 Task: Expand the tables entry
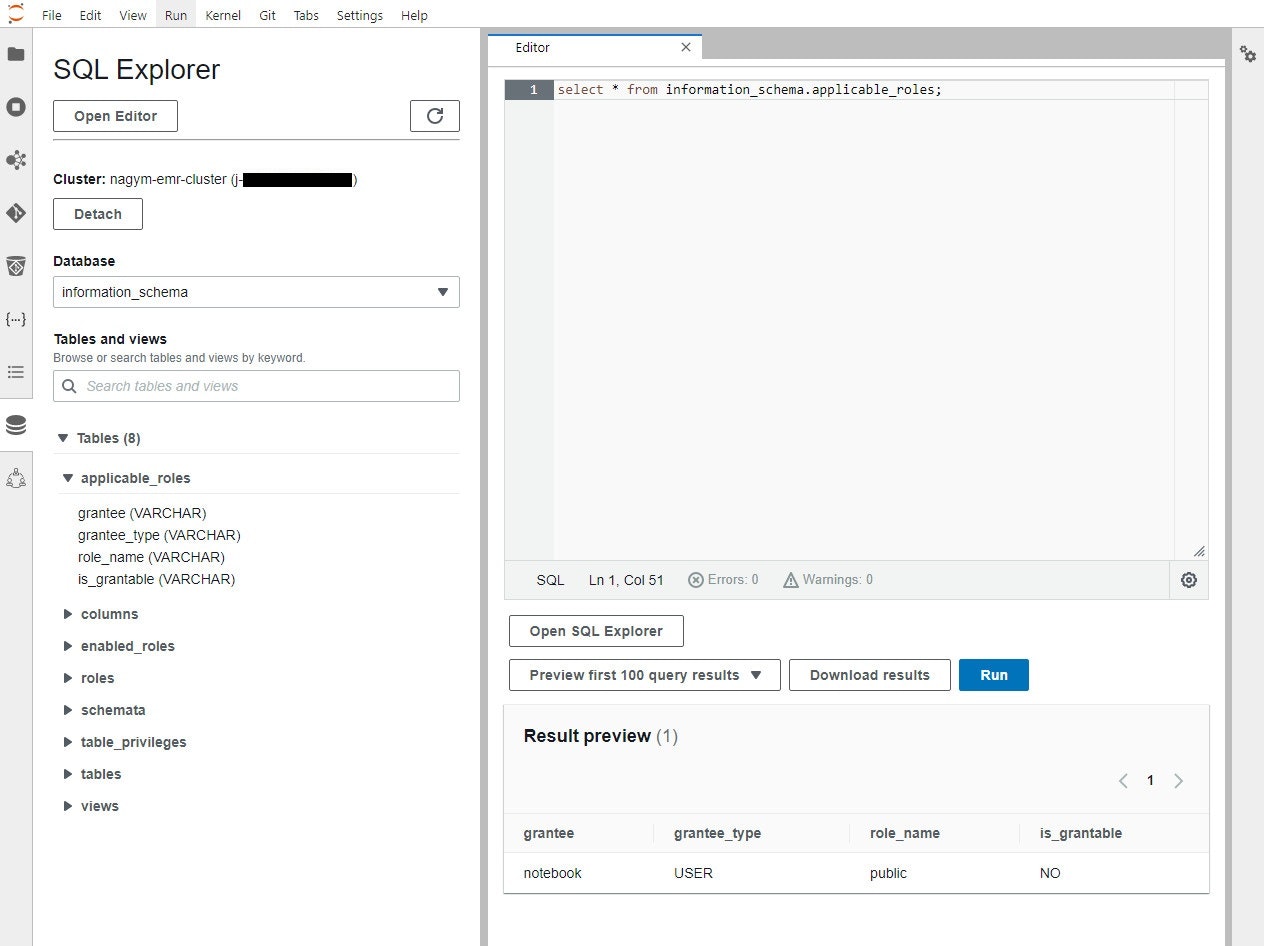click(68, 774)
